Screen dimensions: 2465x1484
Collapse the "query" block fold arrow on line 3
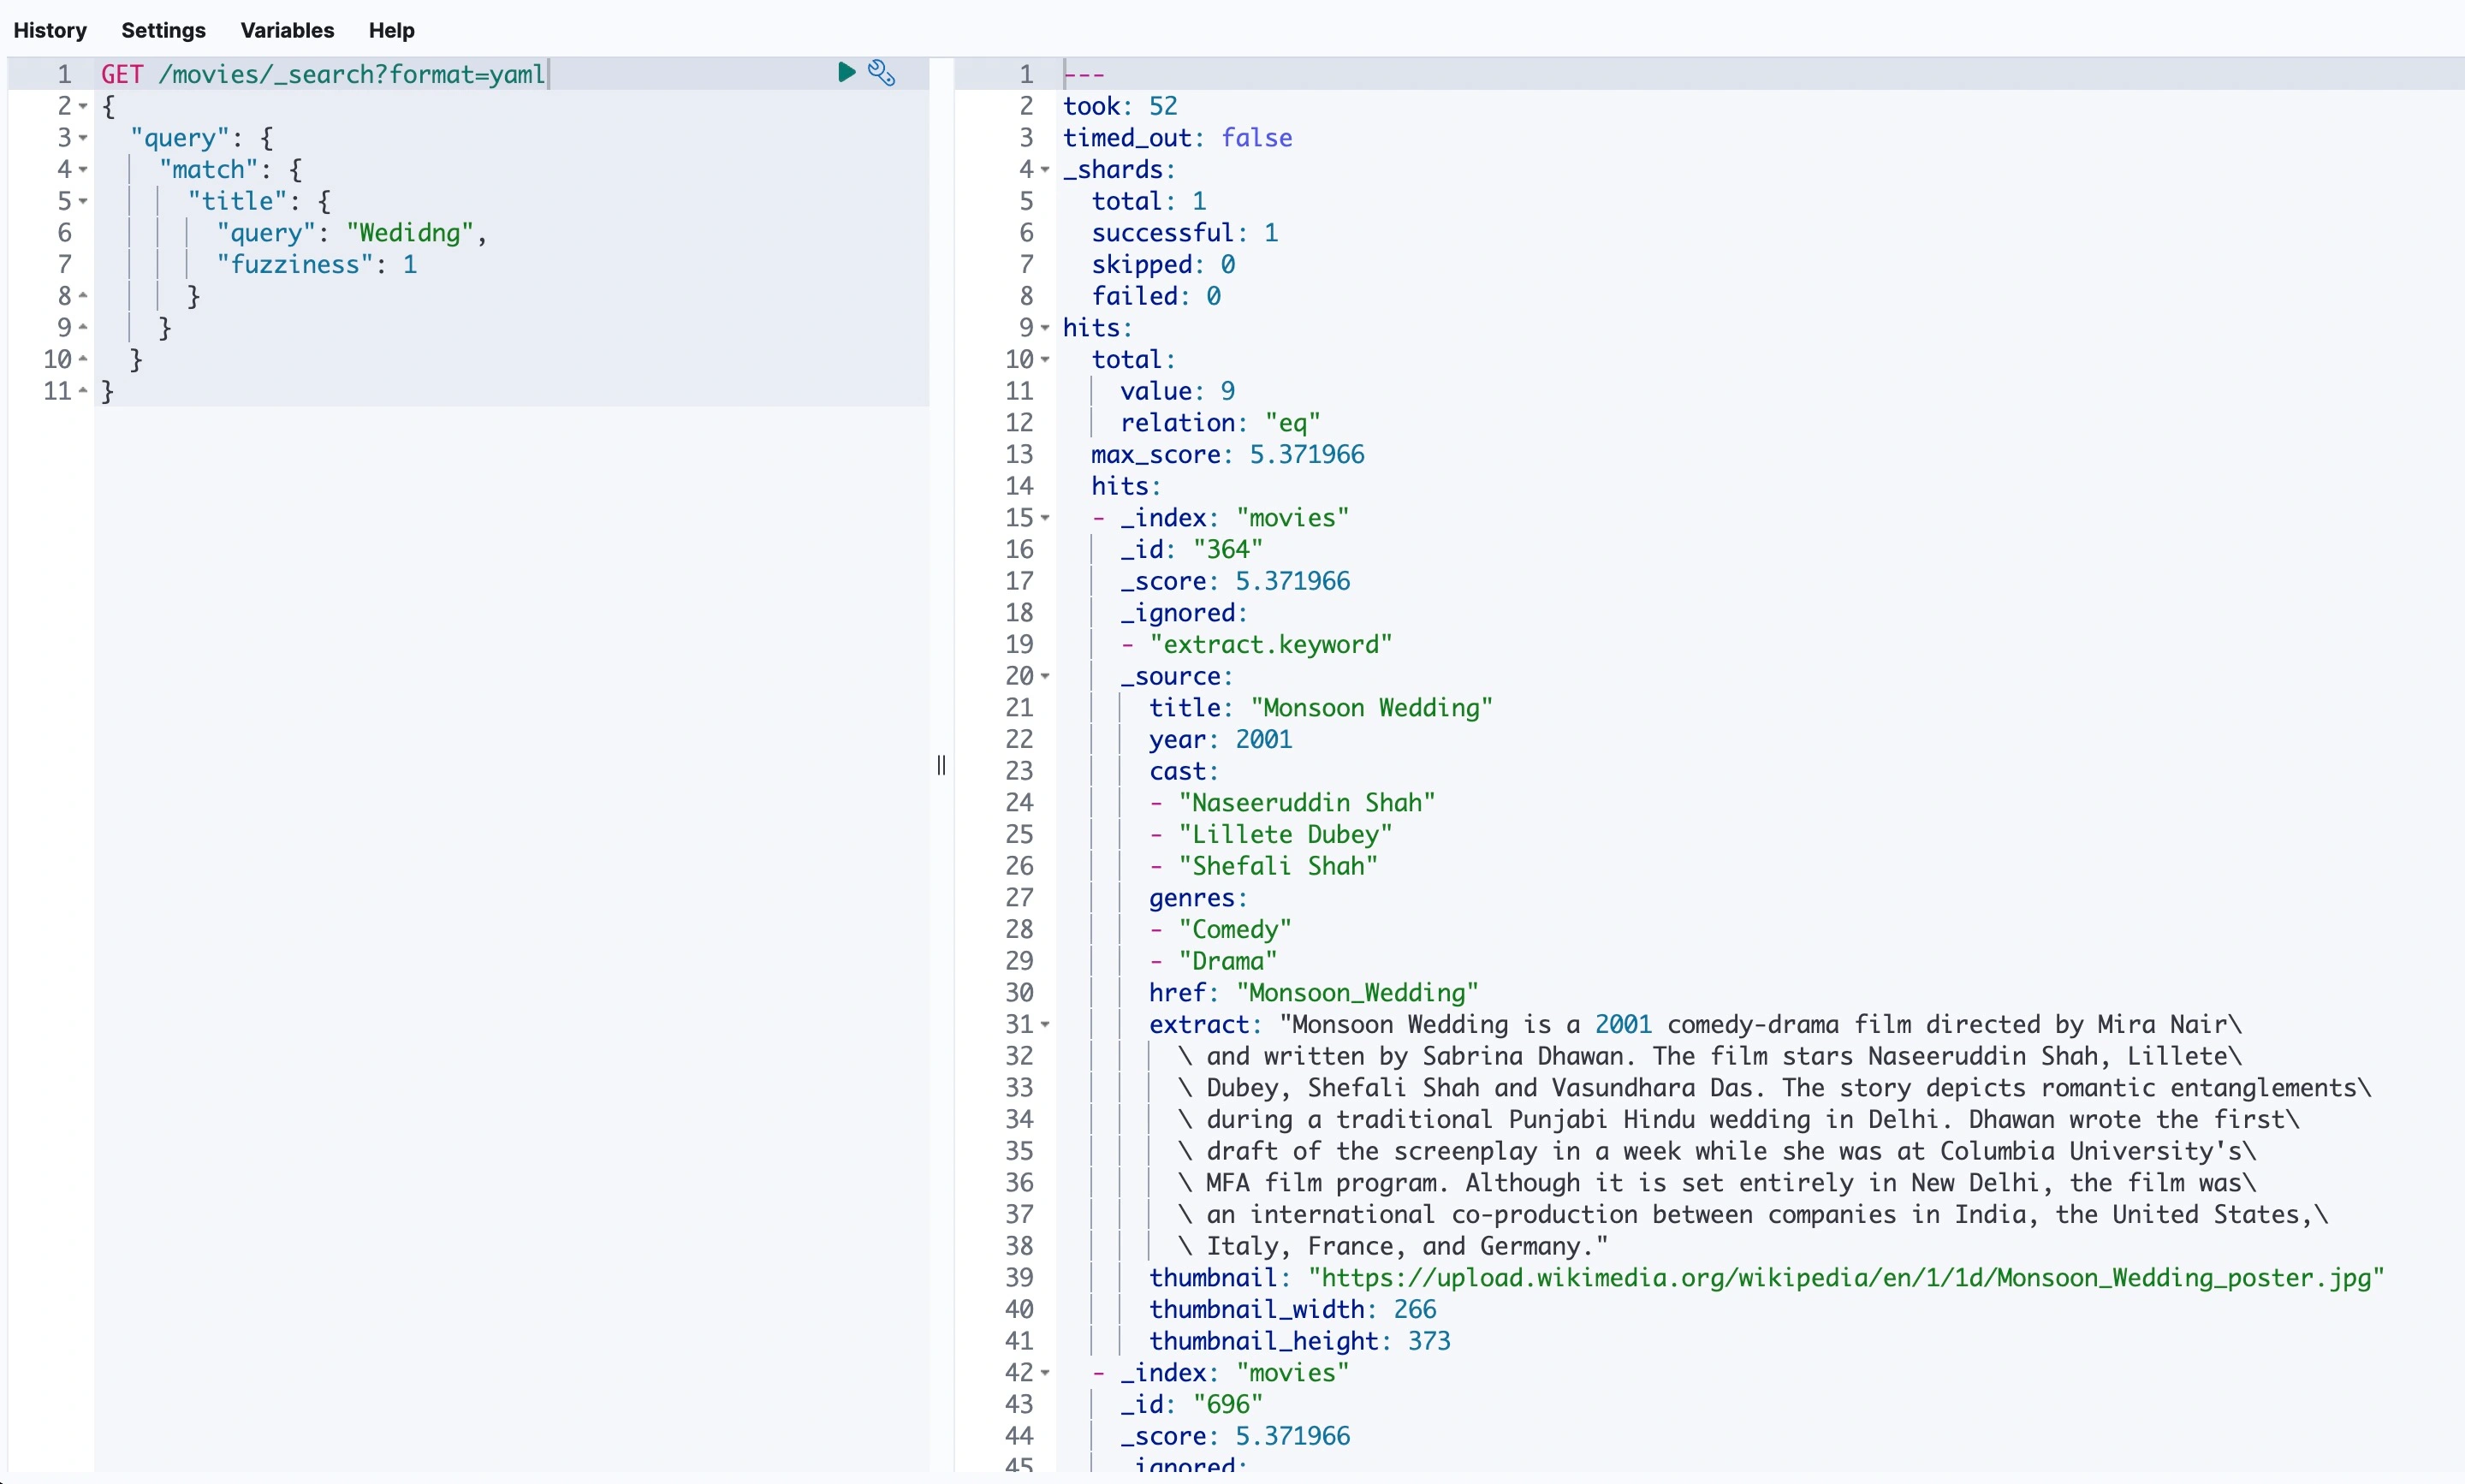click(83, 138)
